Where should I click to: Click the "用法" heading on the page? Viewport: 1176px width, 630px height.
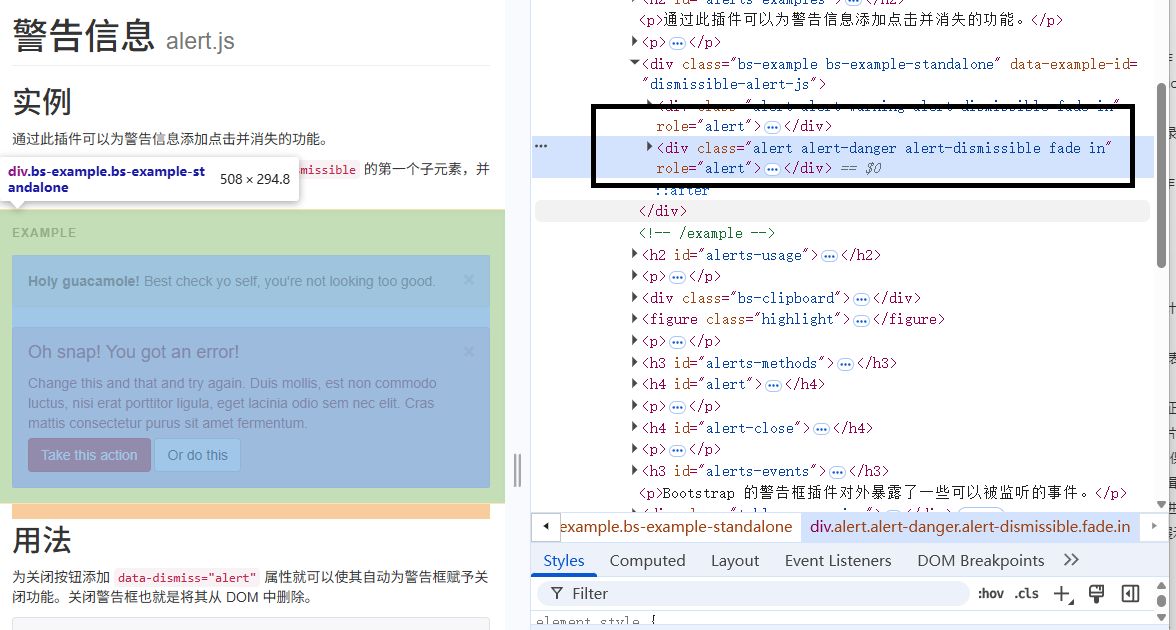pos(42,539)
